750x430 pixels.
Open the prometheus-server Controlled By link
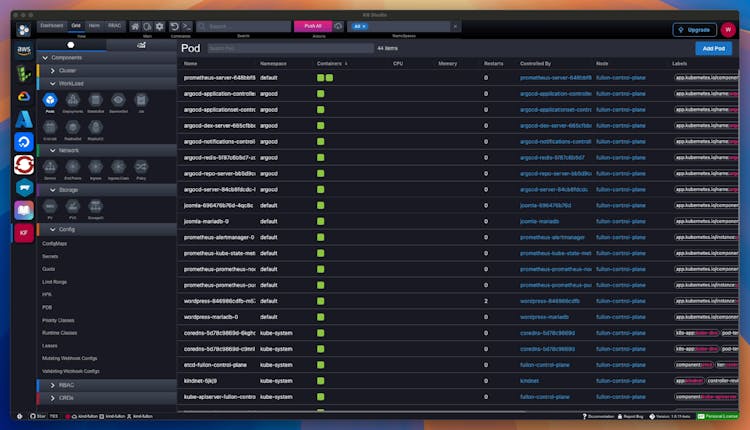556,77
